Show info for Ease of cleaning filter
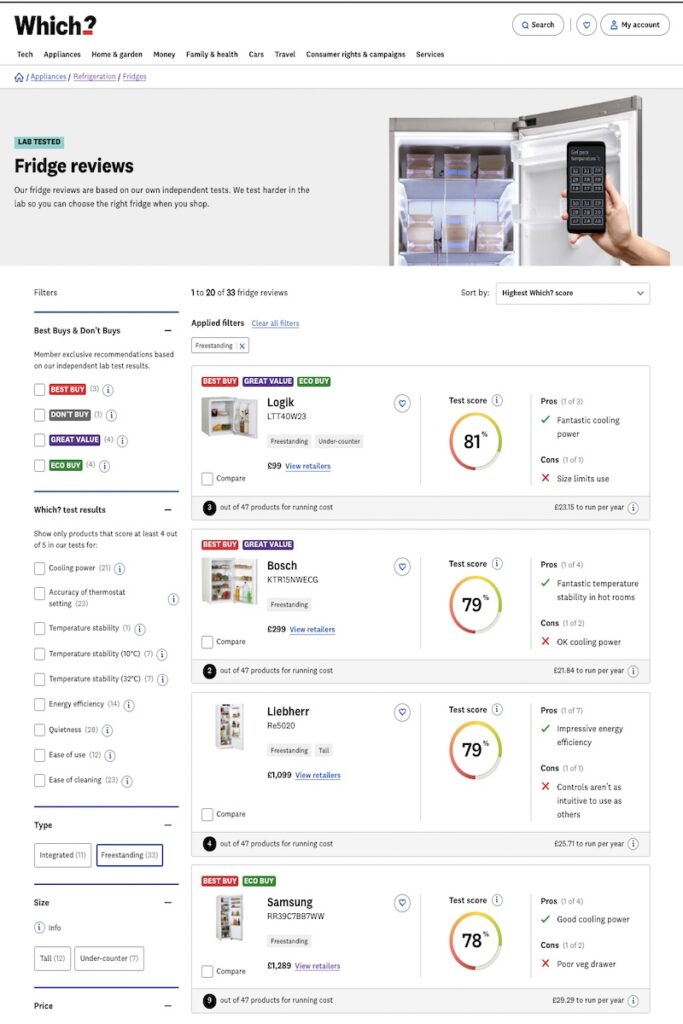Image resolution: width=683 pixels, height=1024 pixels. click(127, 781)
